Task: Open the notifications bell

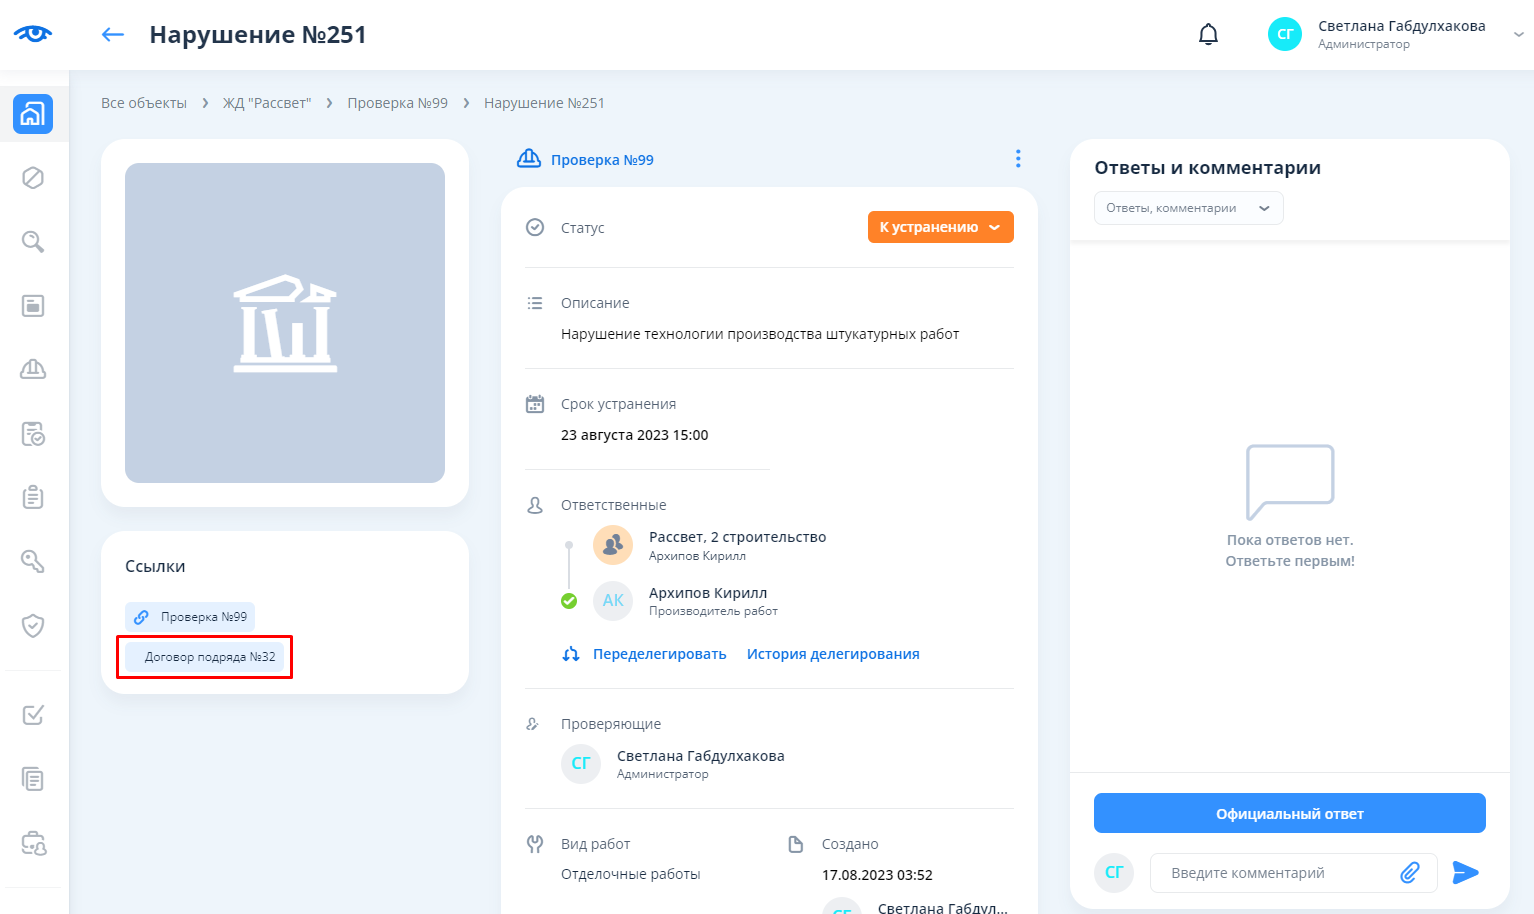Action: (1208, 35)
